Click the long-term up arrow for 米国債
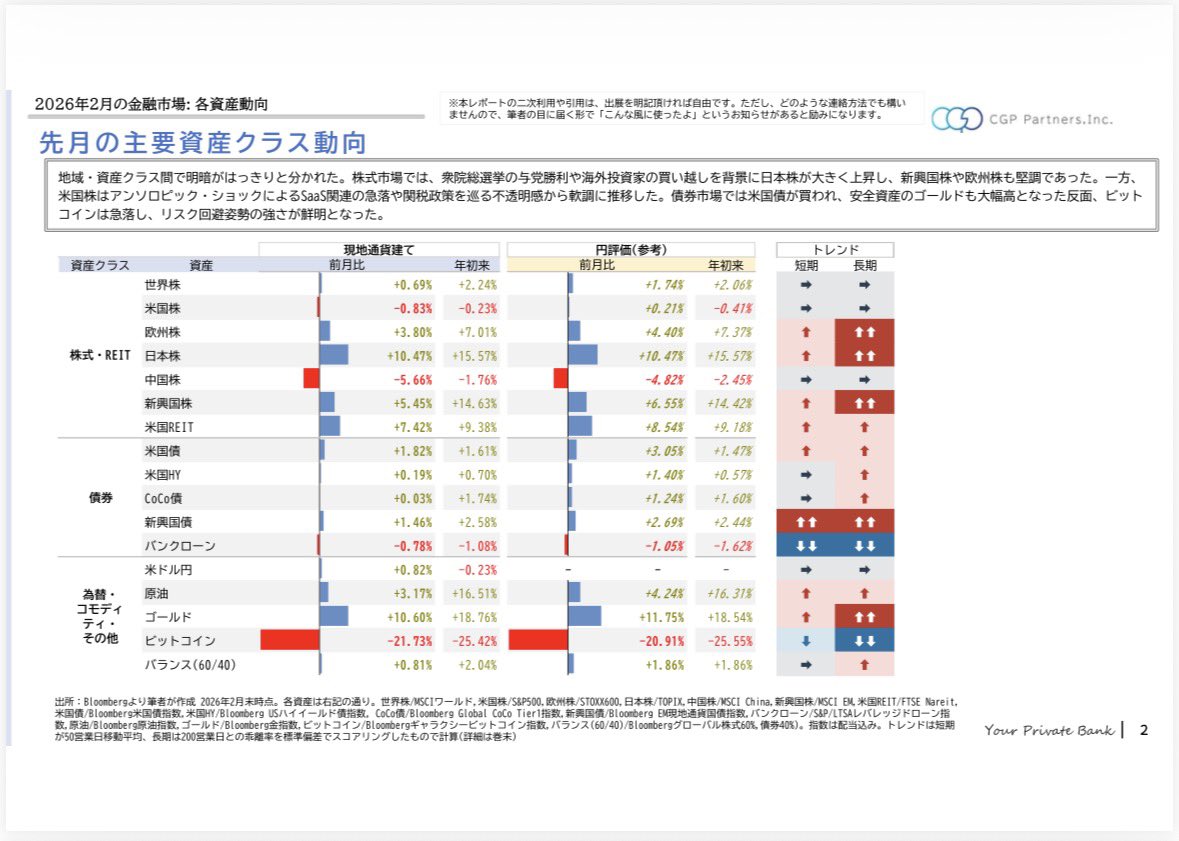Image resolution: width=1179 pixels, height=841 pixels. (x=864, y=451)
